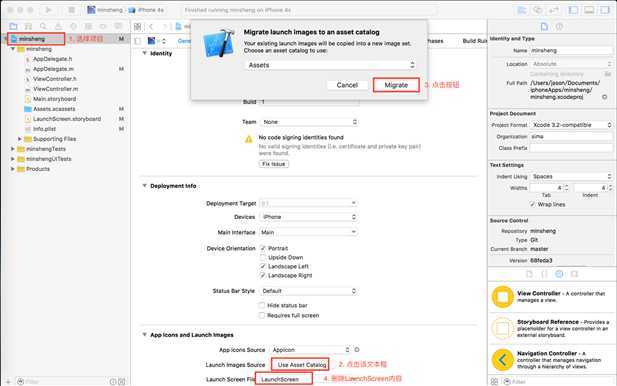Viewport: 617px width, 386px height.
Task: Go forward using the jump bar arrow
Action: click(x=164, y=27)
